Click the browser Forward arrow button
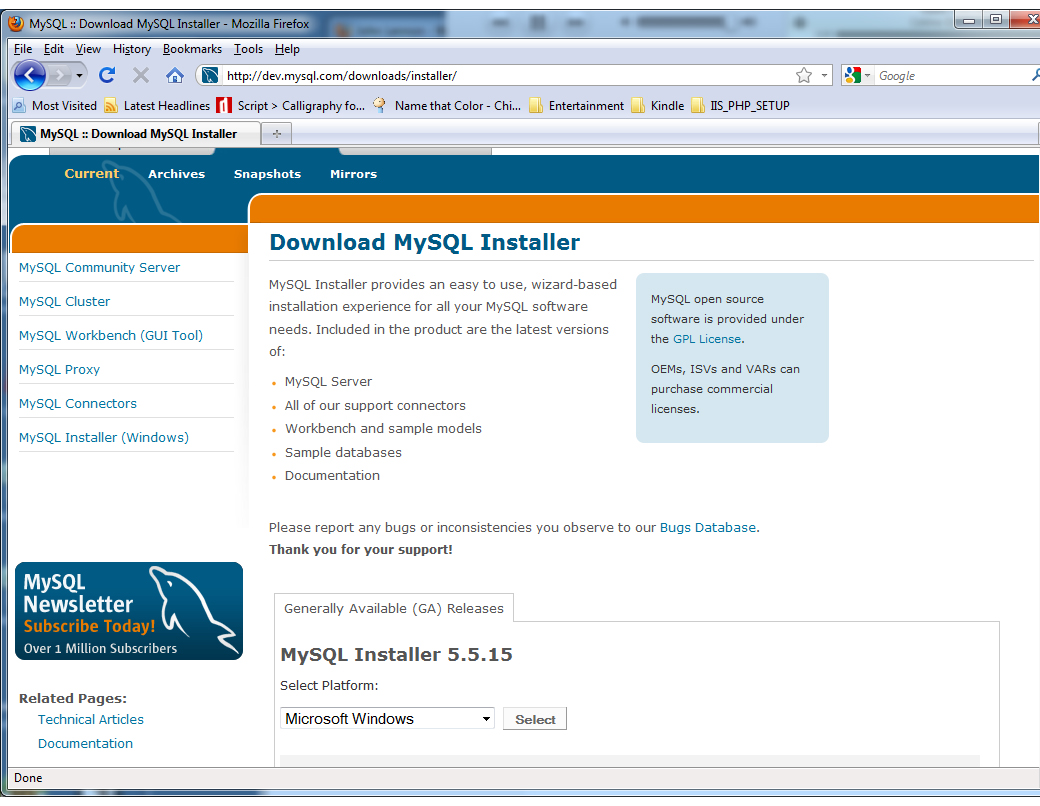Screen dimensions: 1040x806 [x=59, y=76]
